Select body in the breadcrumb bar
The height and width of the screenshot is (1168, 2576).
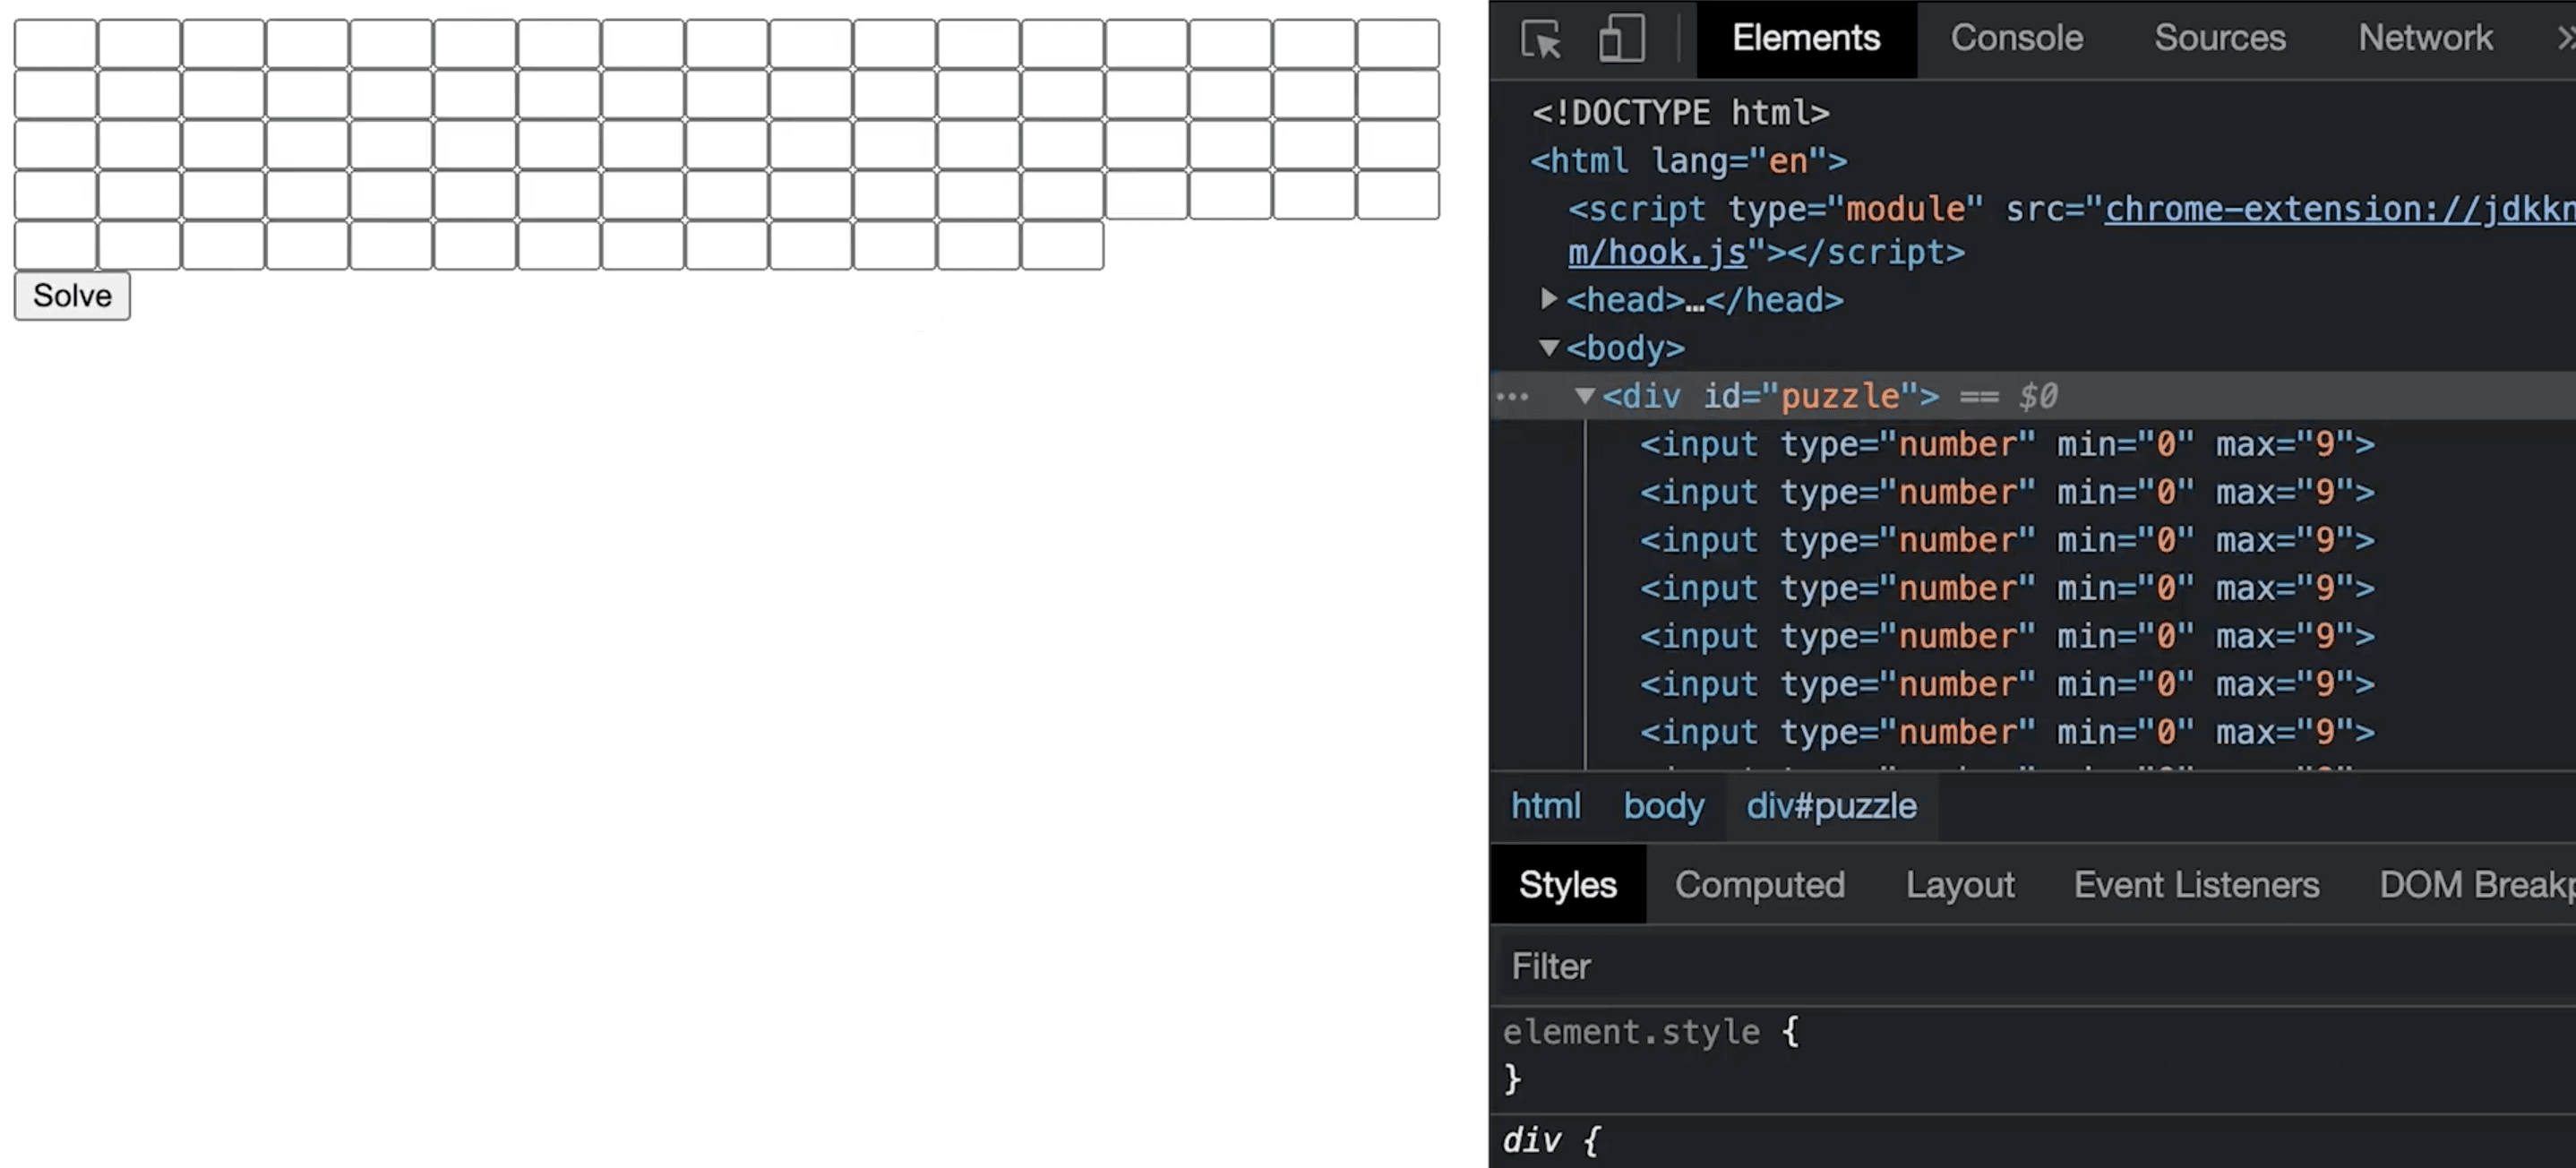tap(1663, 806)
